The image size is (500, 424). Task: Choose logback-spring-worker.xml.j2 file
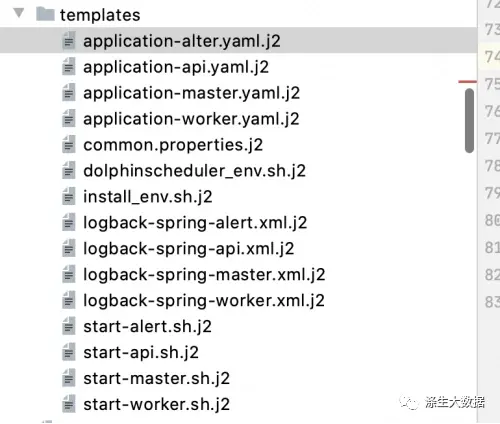tap(204, 301)
